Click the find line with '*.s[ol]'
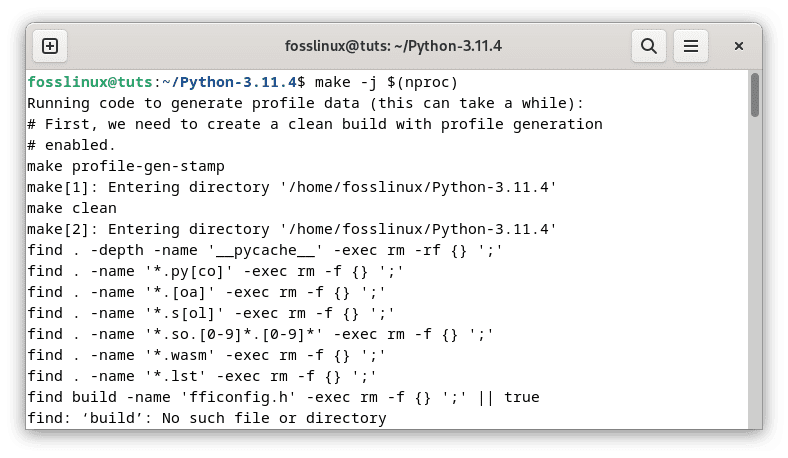788x458 pixels. [x=211, y=313]
